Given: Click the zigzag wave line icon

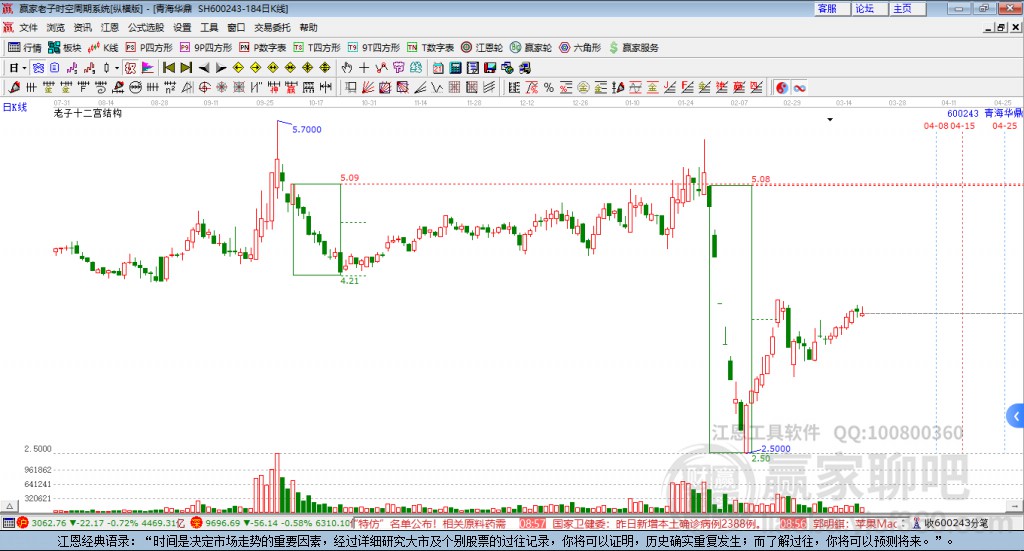Looking at the screenshot, I should [437, 87].
